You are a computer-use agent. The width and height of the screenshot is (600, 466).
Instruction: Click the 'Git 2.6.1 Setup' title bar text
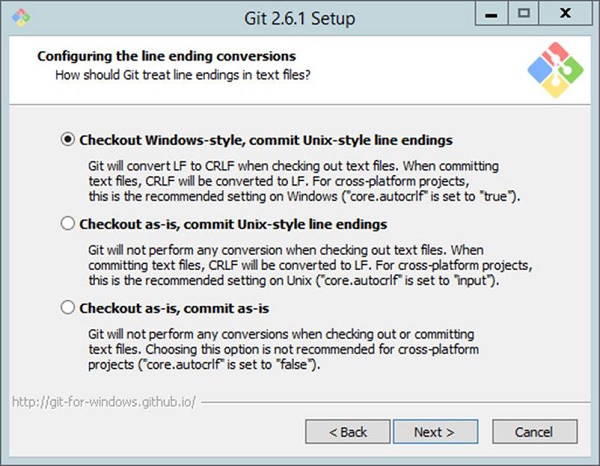(298, 19)
